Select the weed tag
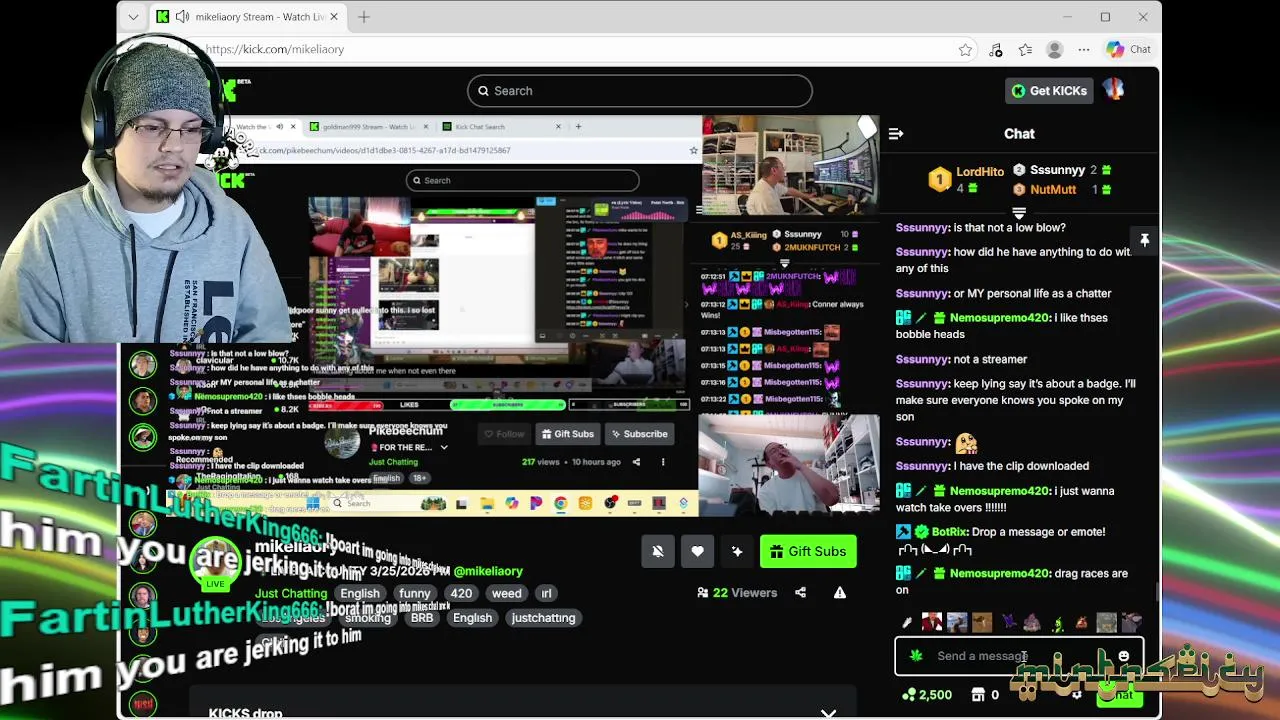The width and height of the screenshot is (1280, 720). click(506, 594)
